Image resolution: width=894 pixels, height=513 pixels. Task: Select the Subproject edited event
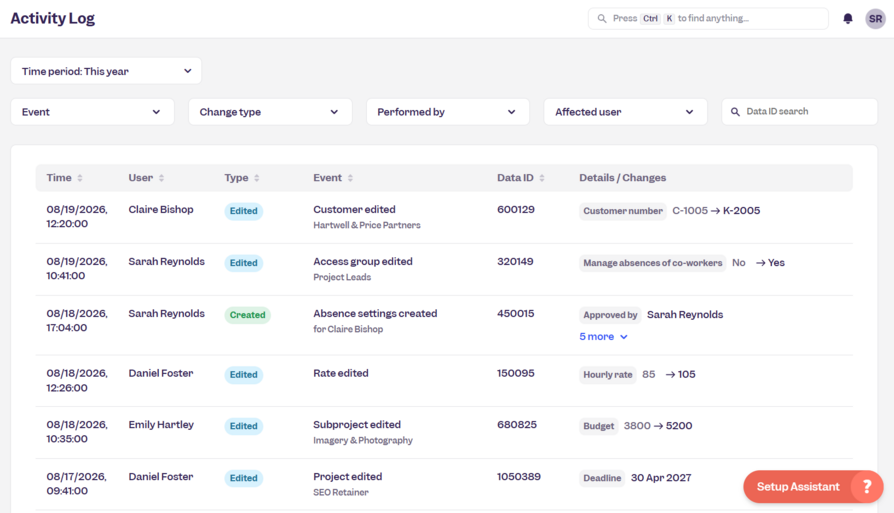pyautogui.click(x=357, y=425)
